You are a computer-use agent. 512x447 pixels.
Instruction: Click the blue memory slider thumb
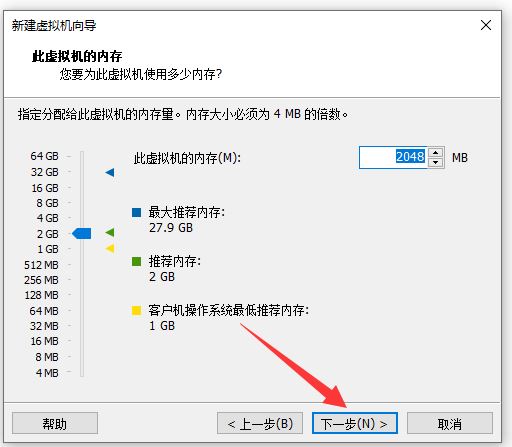coord(82,234)
